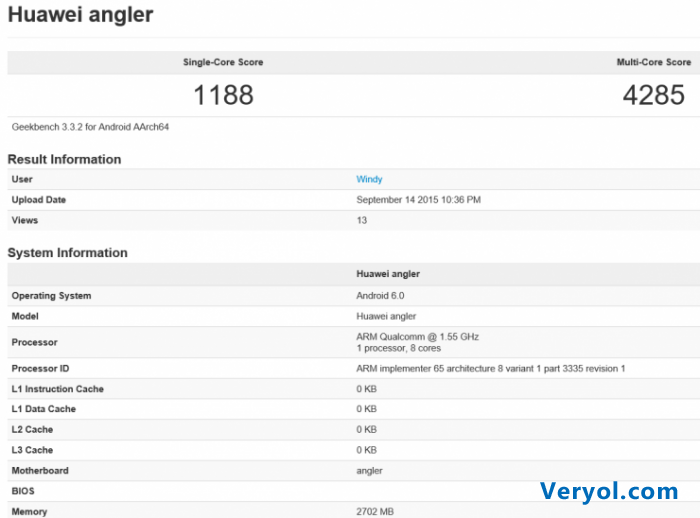Select the Android 6.0 operating system value

pyautogui.click(x=380, y=296)
